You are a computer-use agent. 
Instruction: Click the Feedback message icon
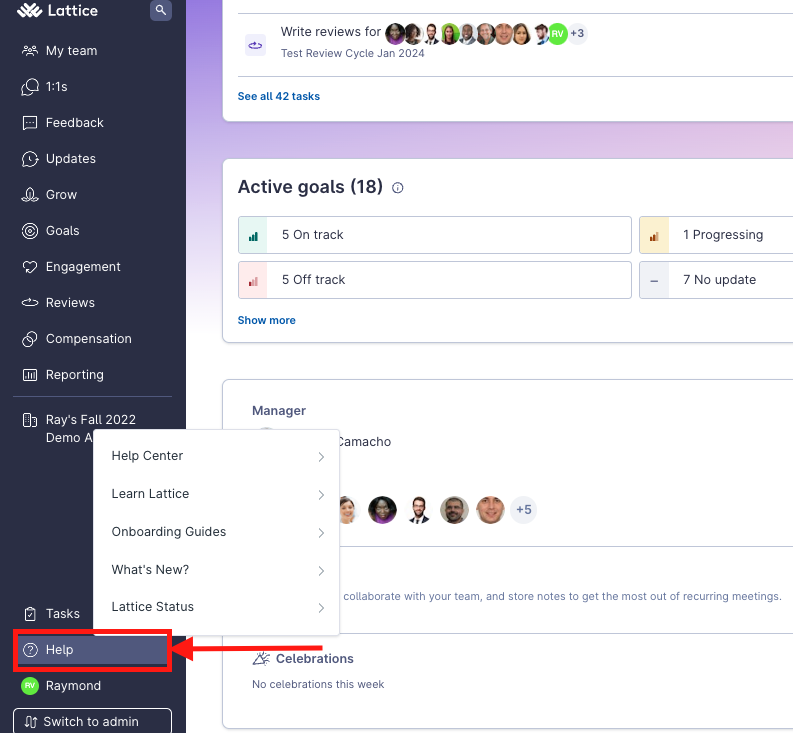coord(30,123)
